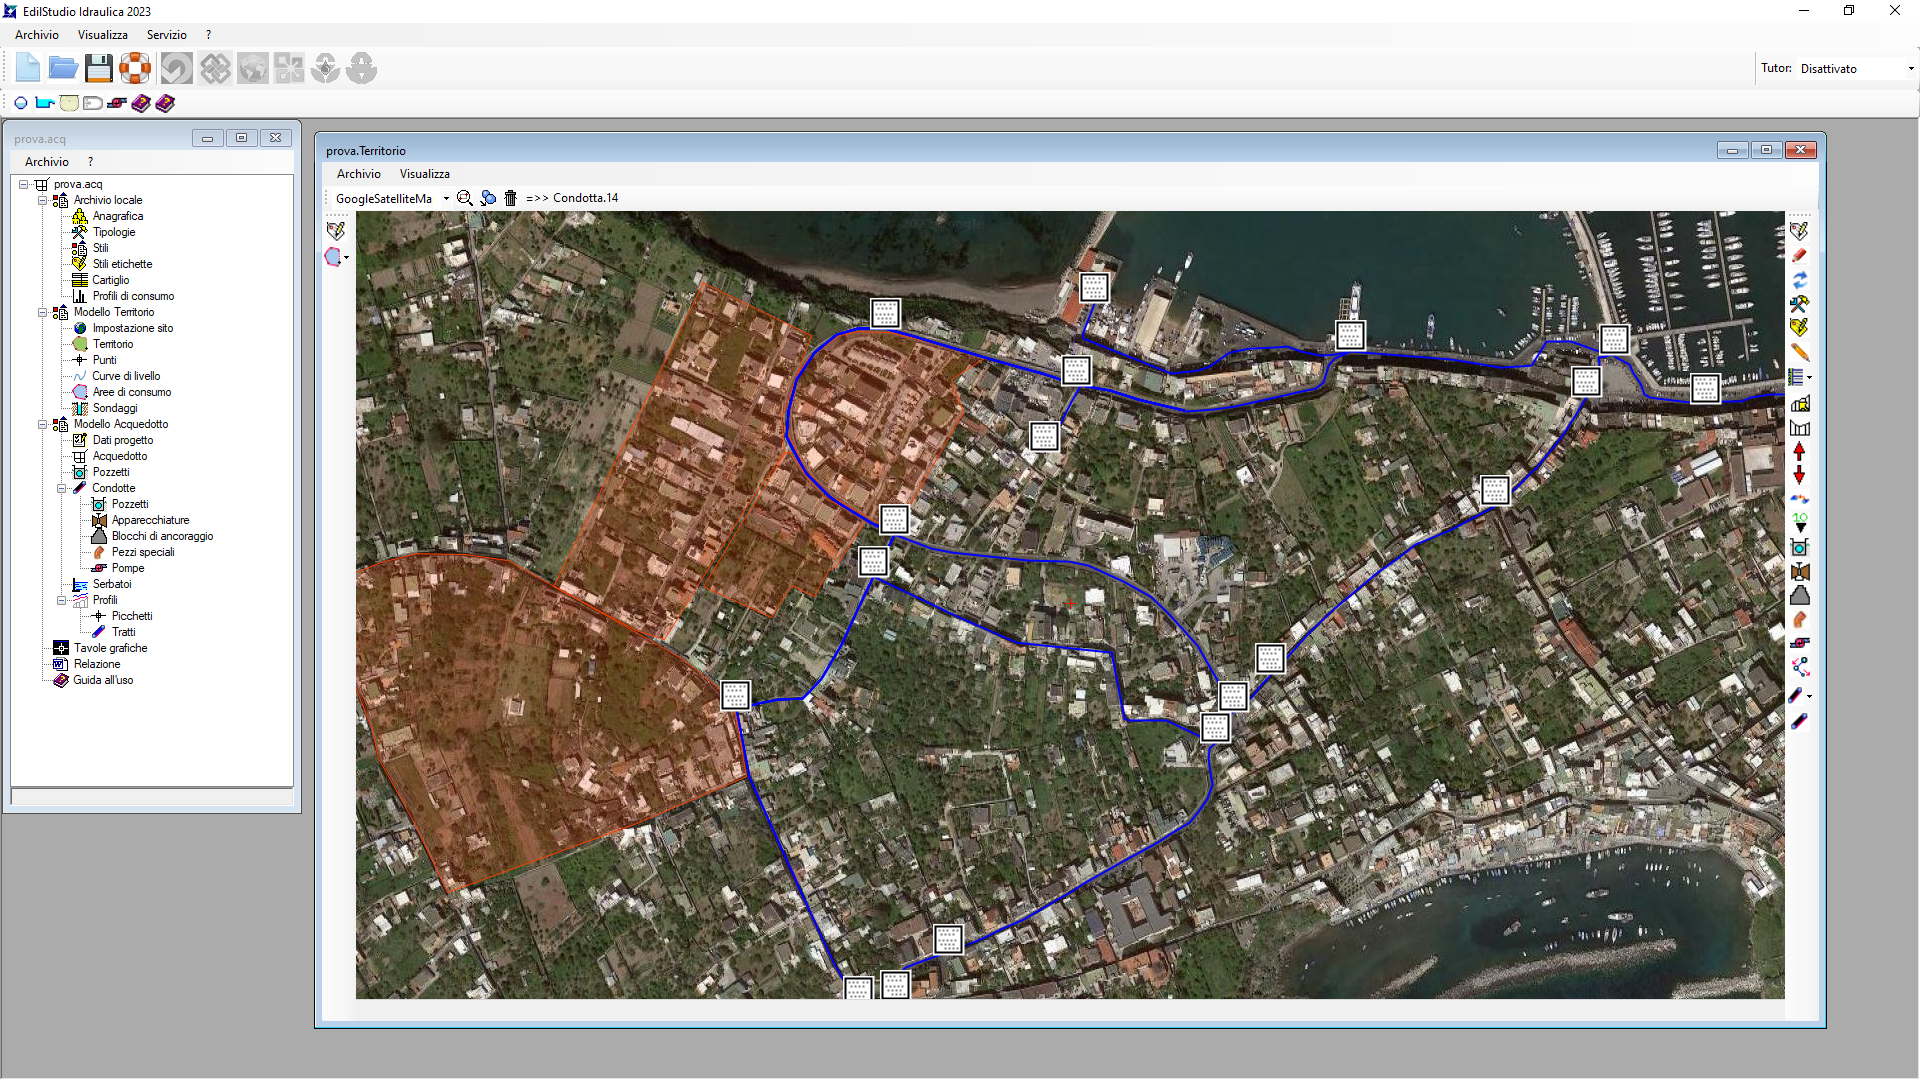Select the orange elbow special piece tool
This screenshot has height=1080, width=1920.
click(1799, 620)
